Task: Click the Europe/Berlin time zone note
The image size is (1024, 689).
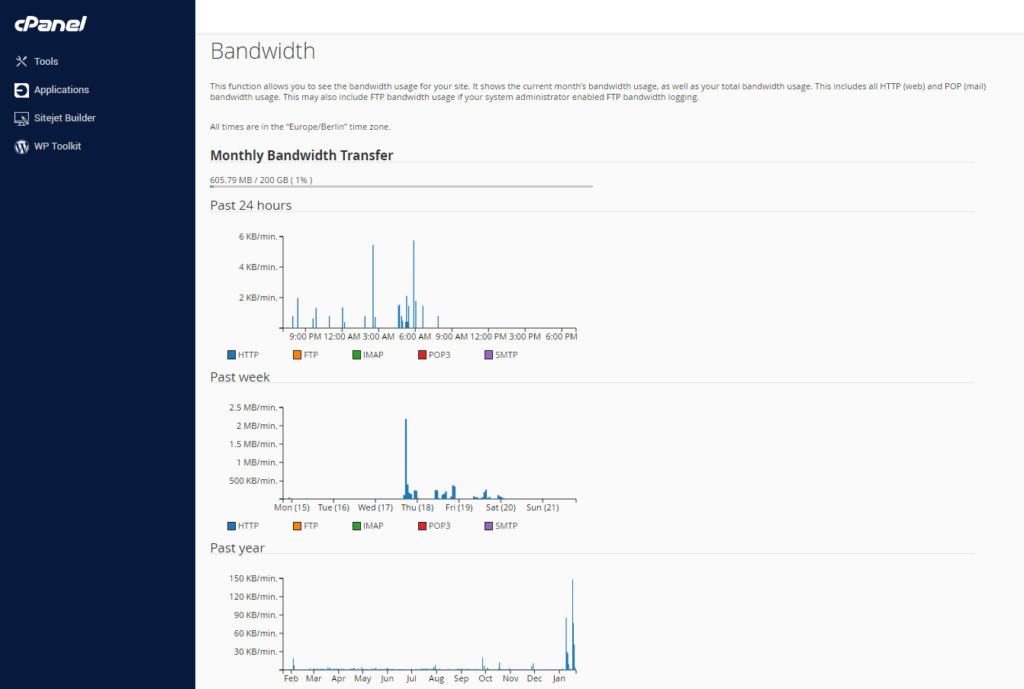Action: (x=300, y=127)
